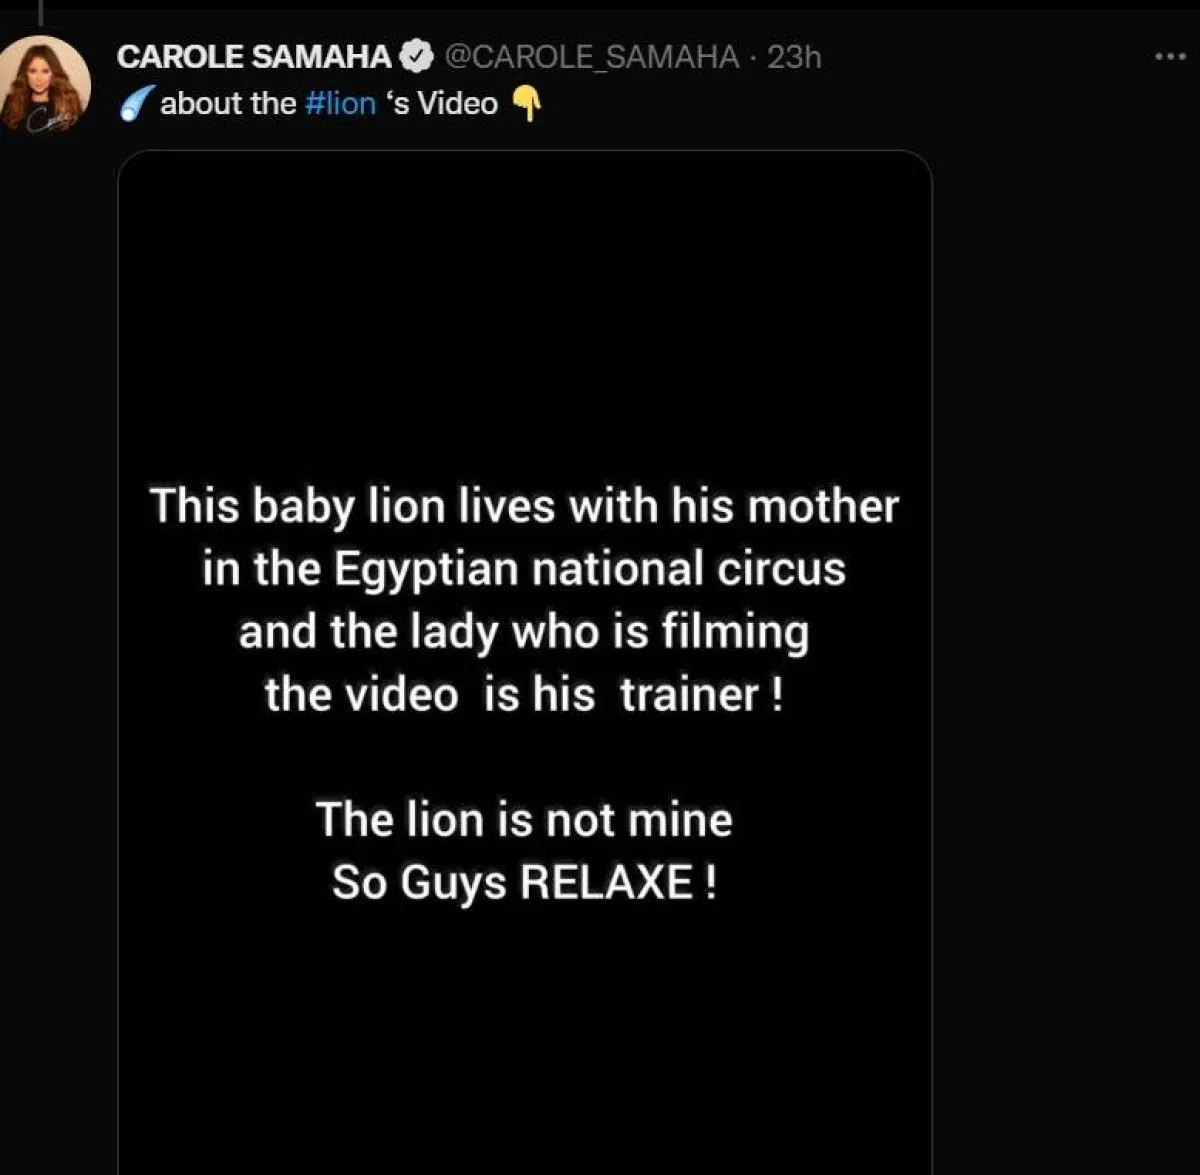The width and height of the screenshot is (1200, 1175).
Task: Click the "and the lady who is filming" line
Action: click(524, 632)
